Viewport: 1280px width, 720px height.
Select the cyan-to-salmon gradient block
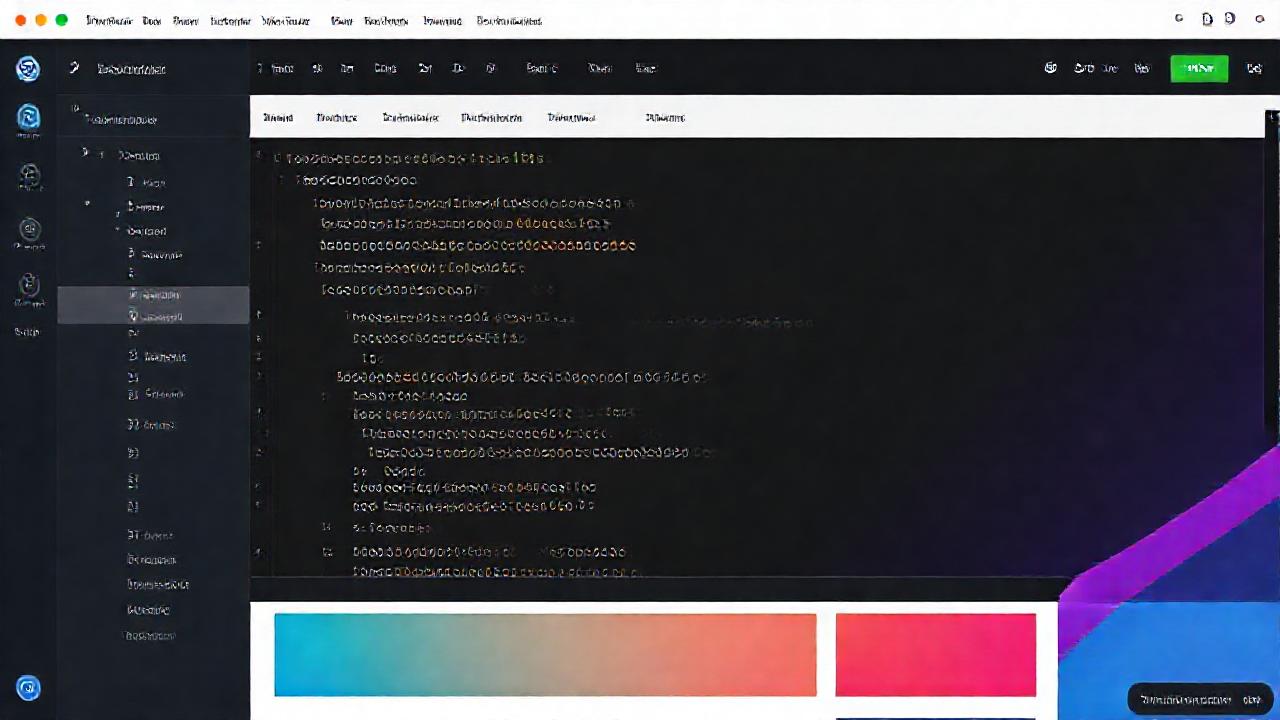tap(545, 654)
